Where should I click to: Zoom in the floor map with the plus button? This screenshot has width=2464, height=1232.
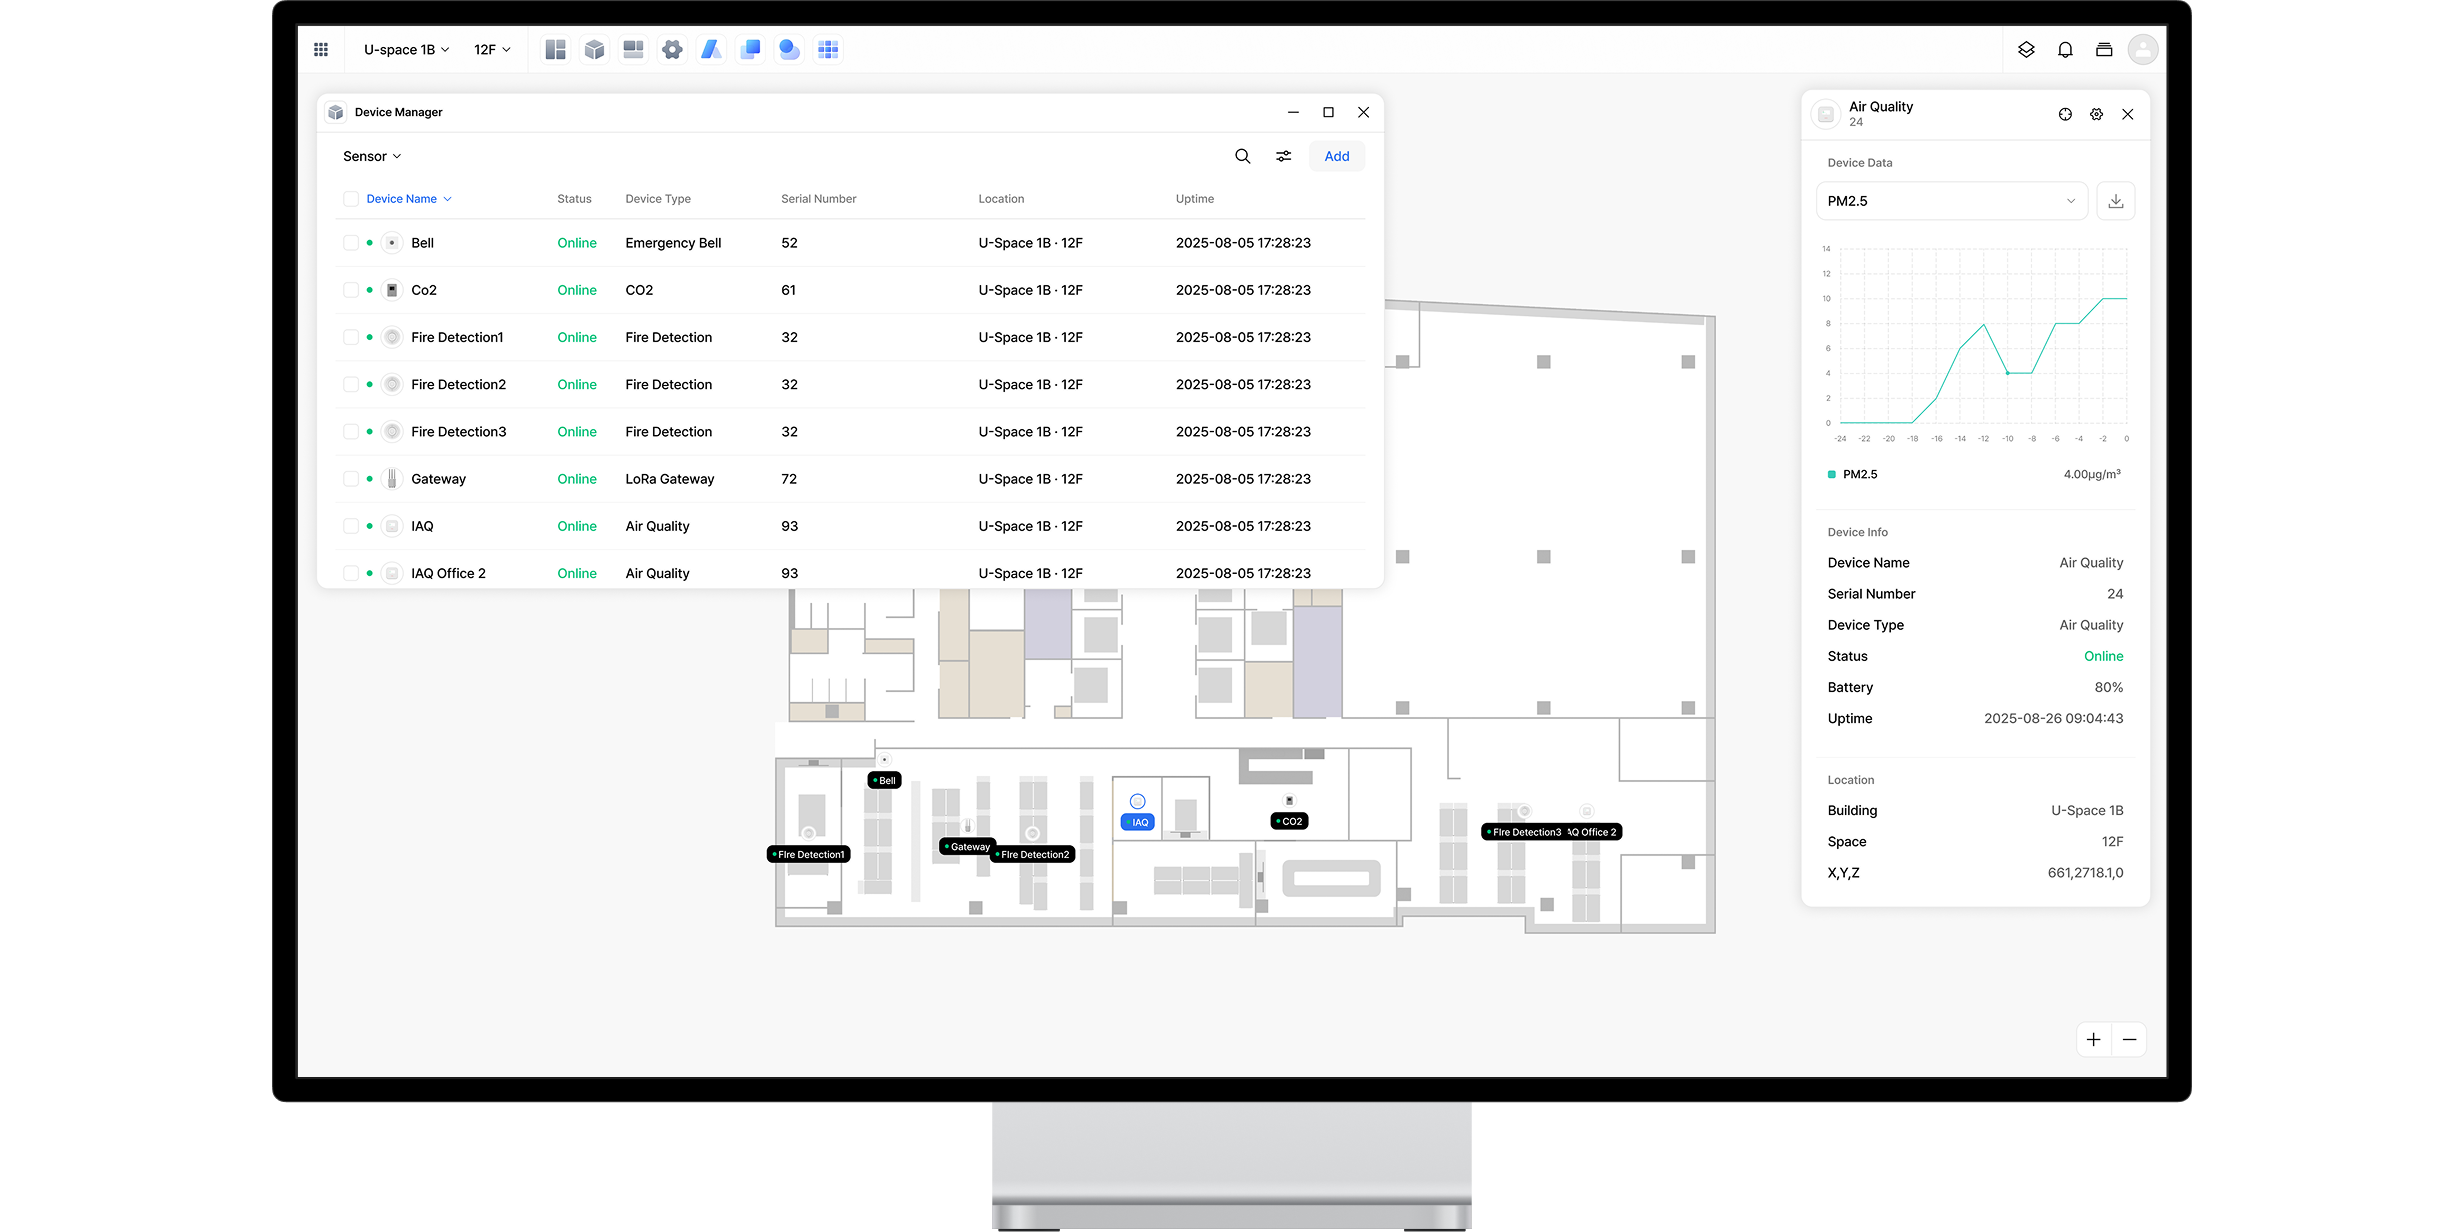2093,1039
